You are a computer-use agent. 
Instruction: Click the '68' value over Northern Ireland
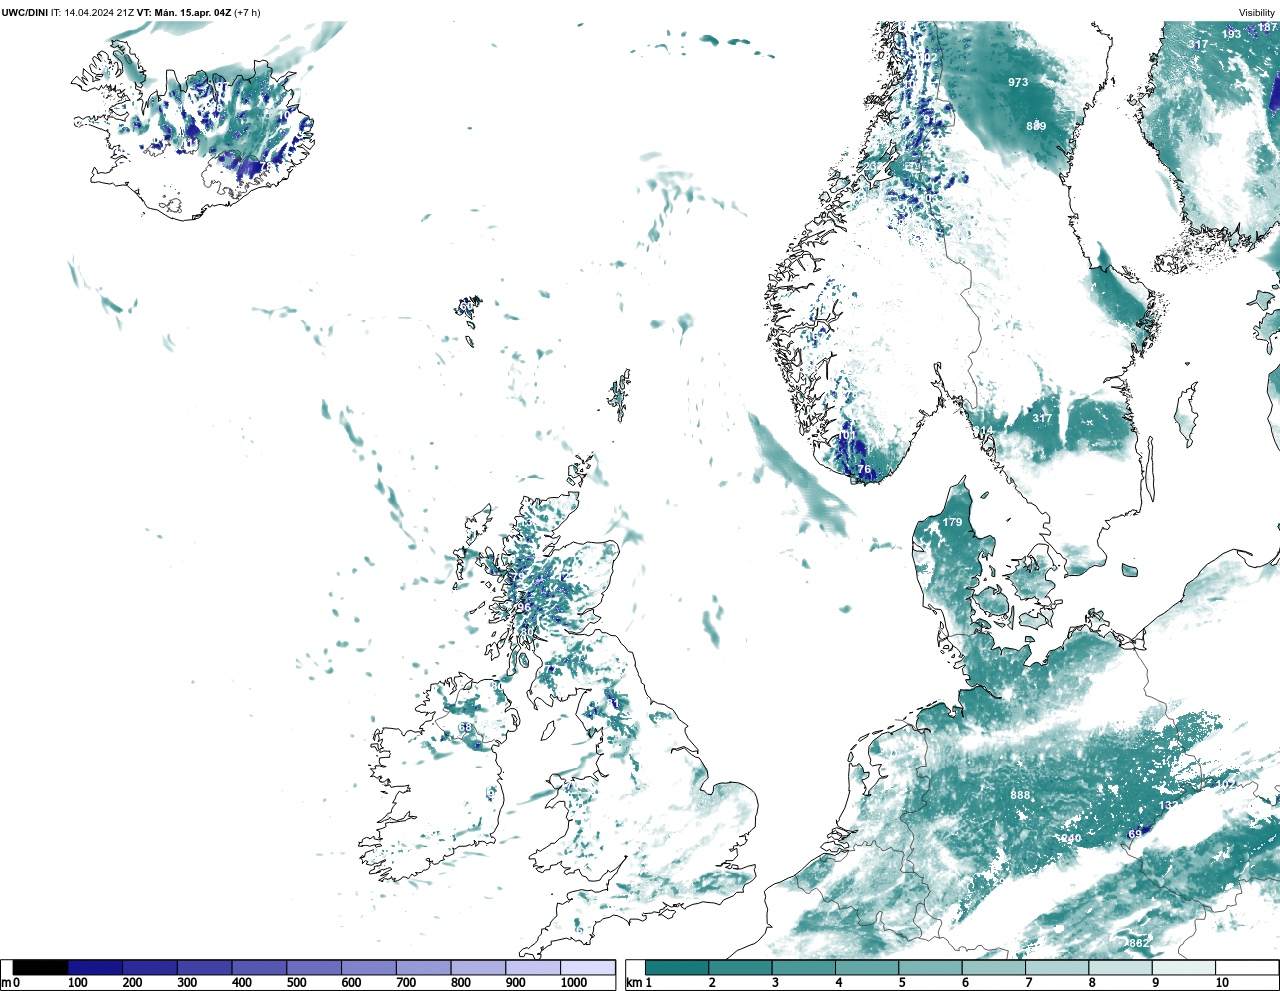[465, 727]
